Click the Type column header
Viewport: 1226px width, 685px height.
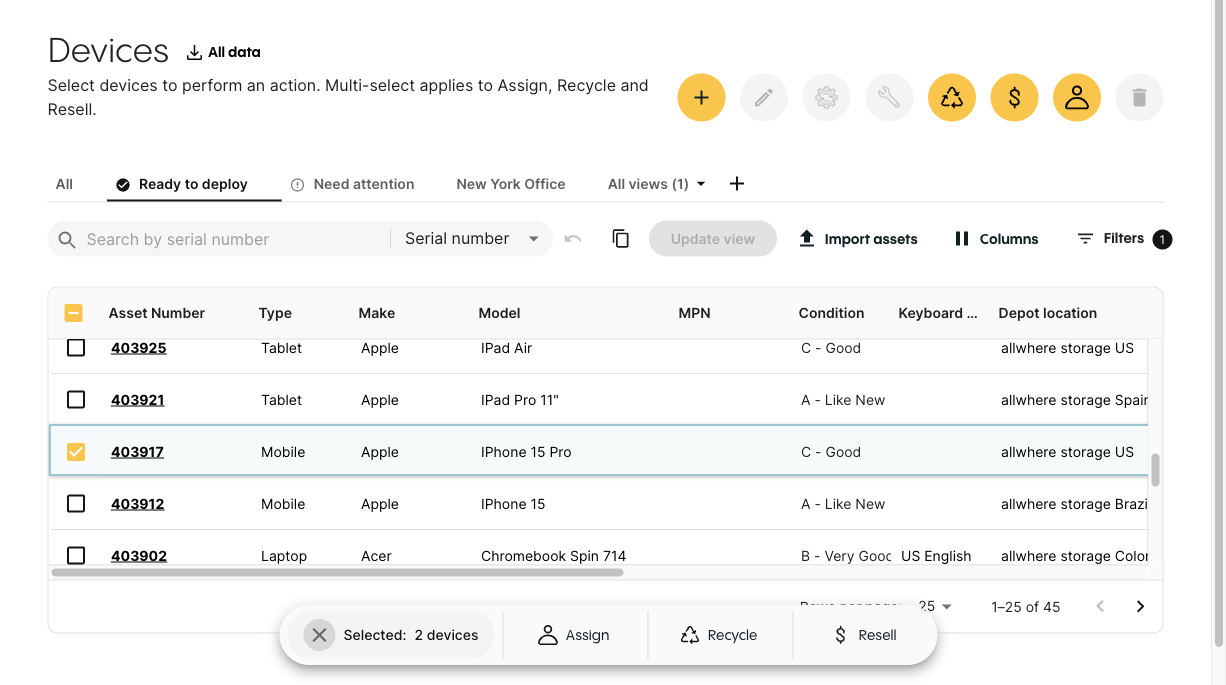275,313
